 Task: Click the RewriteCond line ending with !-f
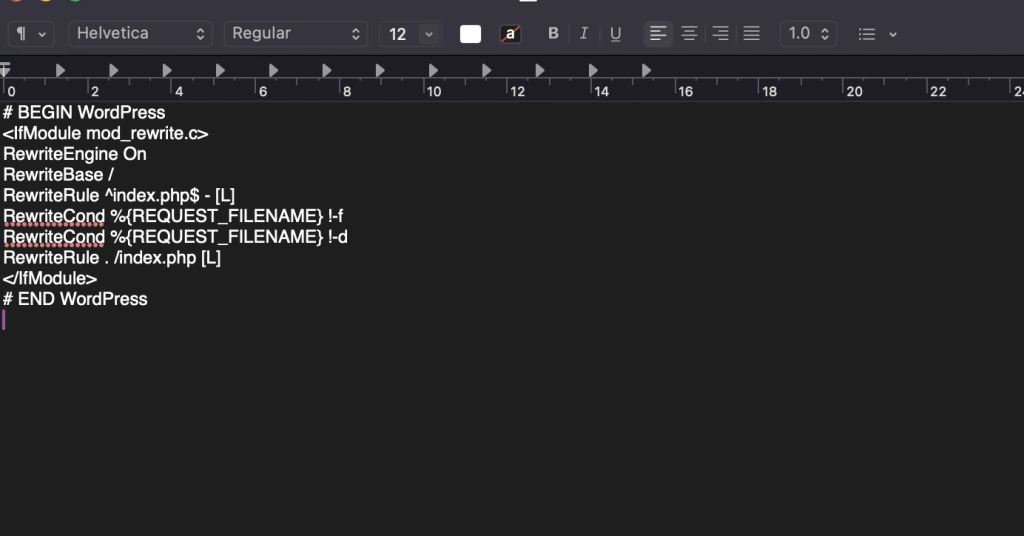pyautogui.click(x=173, y=216)
